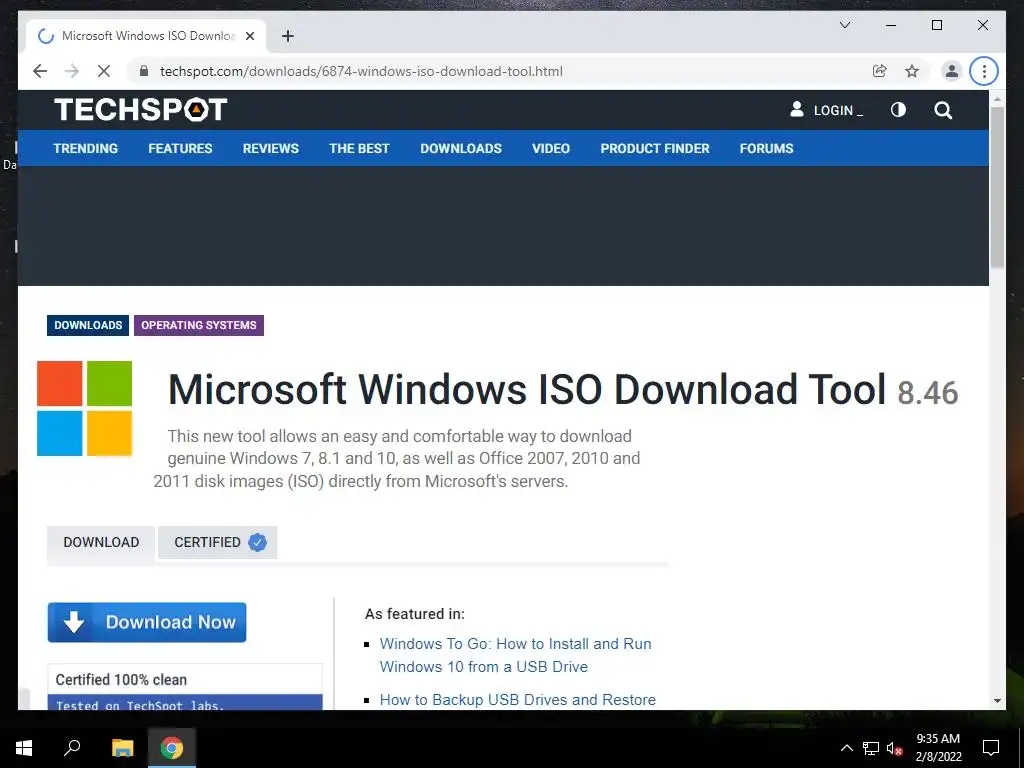Open the FORUMS menu
This screenshot has width=1024, height=768.
(x=766, y=148)
